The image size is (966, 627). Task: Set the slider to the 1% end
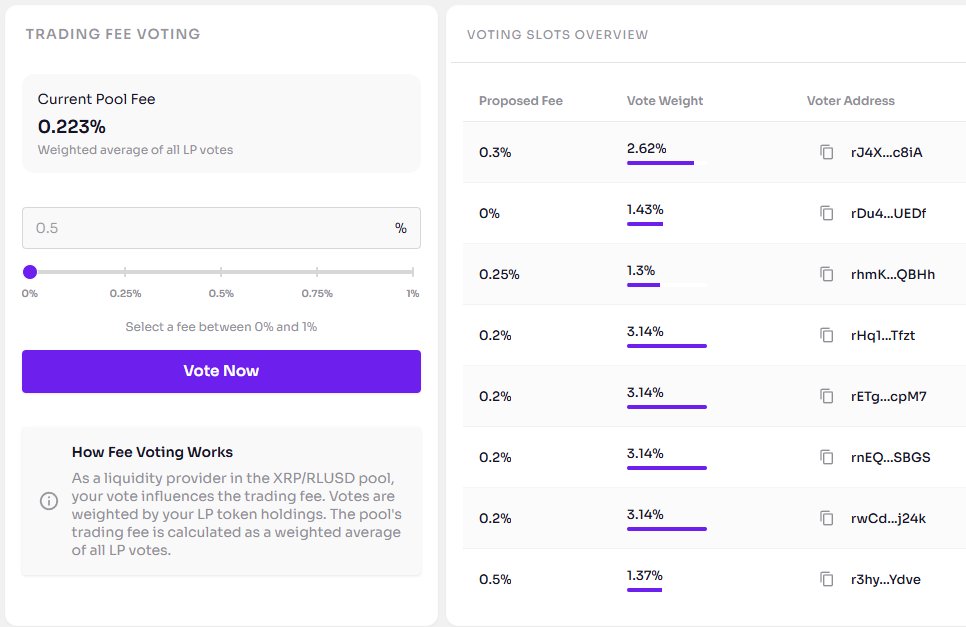point(413,272)
